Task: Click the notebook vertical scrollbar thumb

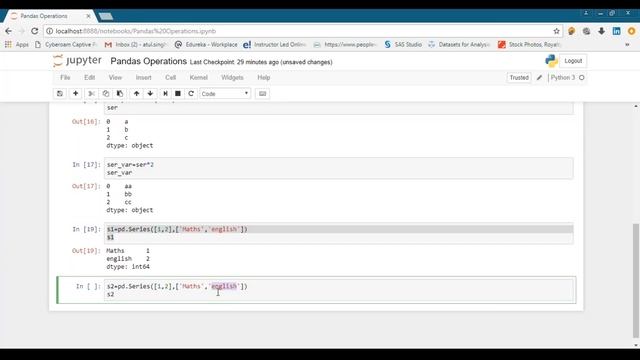Action: coord(636,281)
